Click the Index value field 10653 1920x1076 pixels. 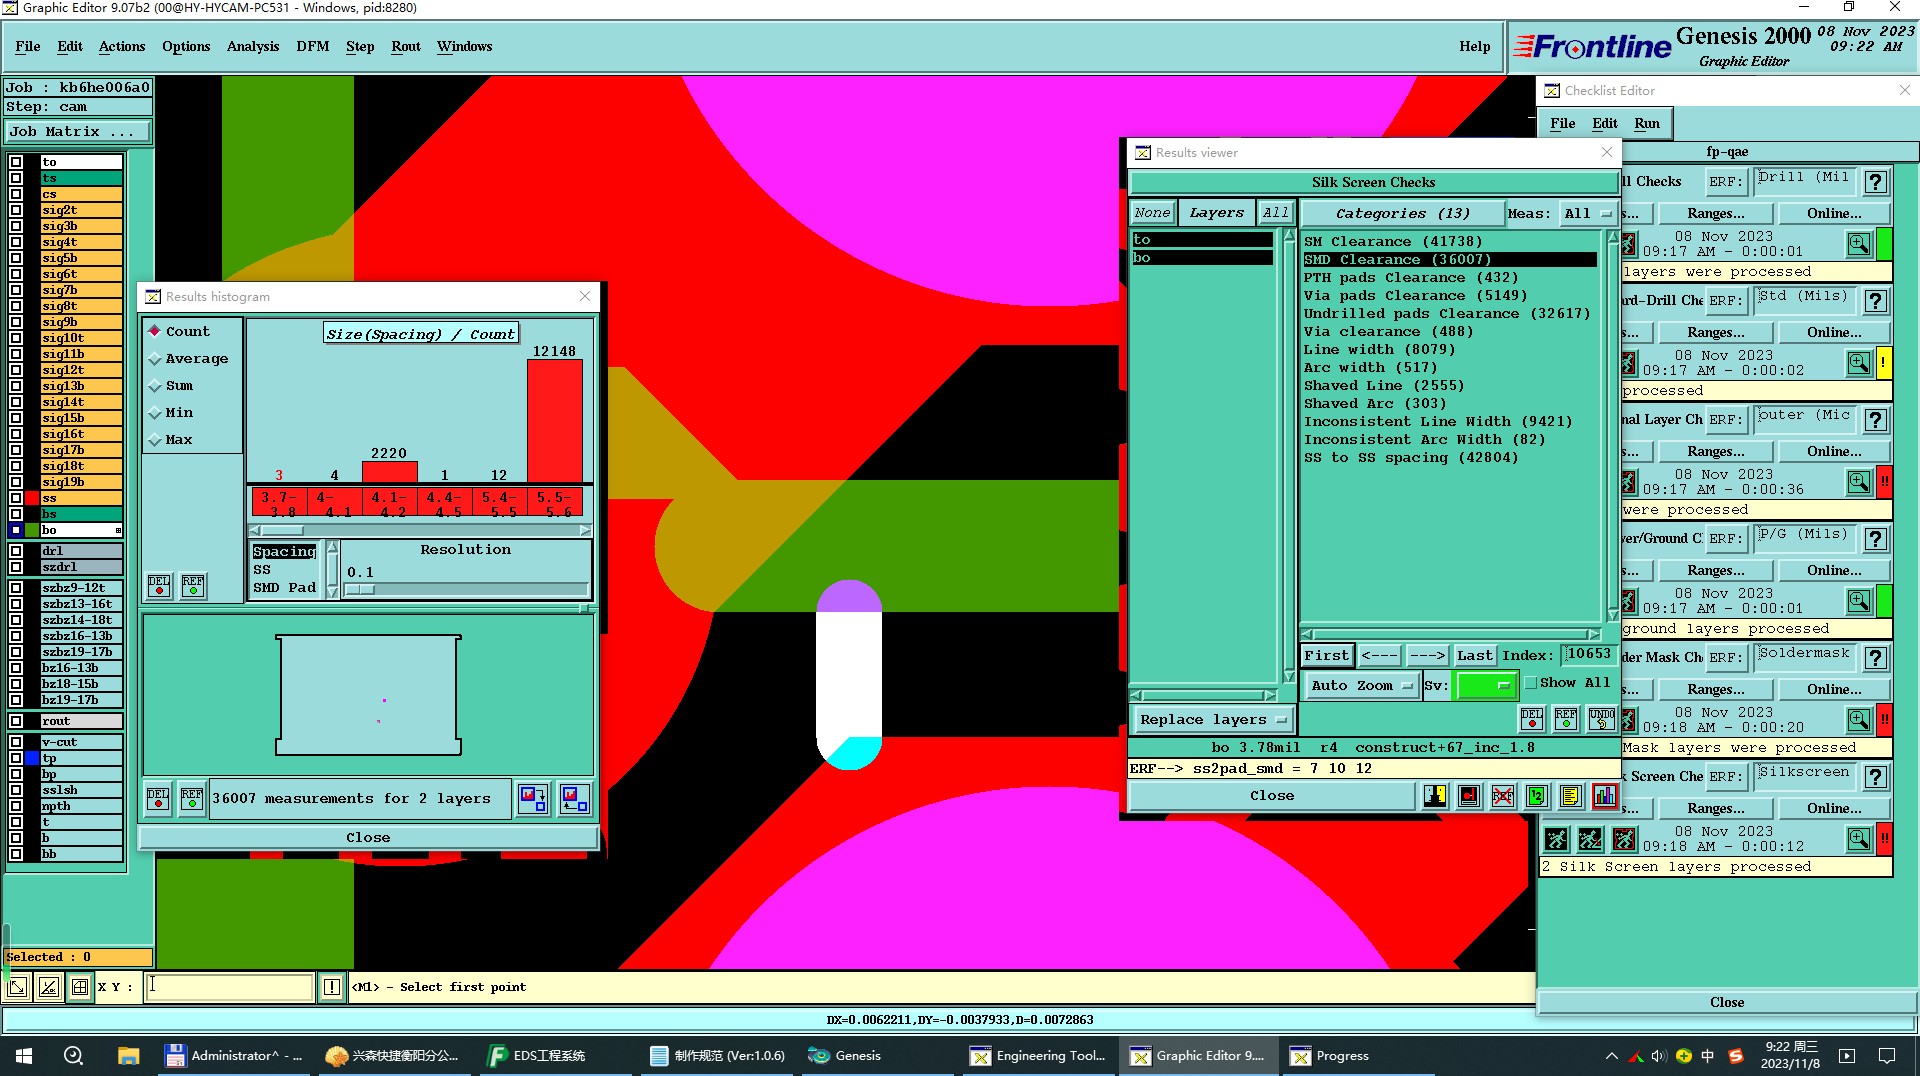click(x=1588, y=654)
